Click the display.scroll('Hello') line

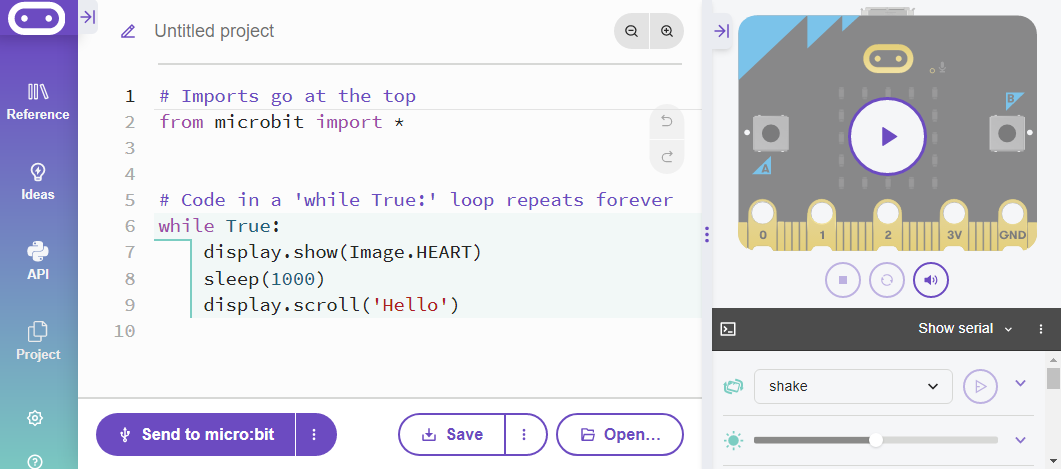(332, 305)
